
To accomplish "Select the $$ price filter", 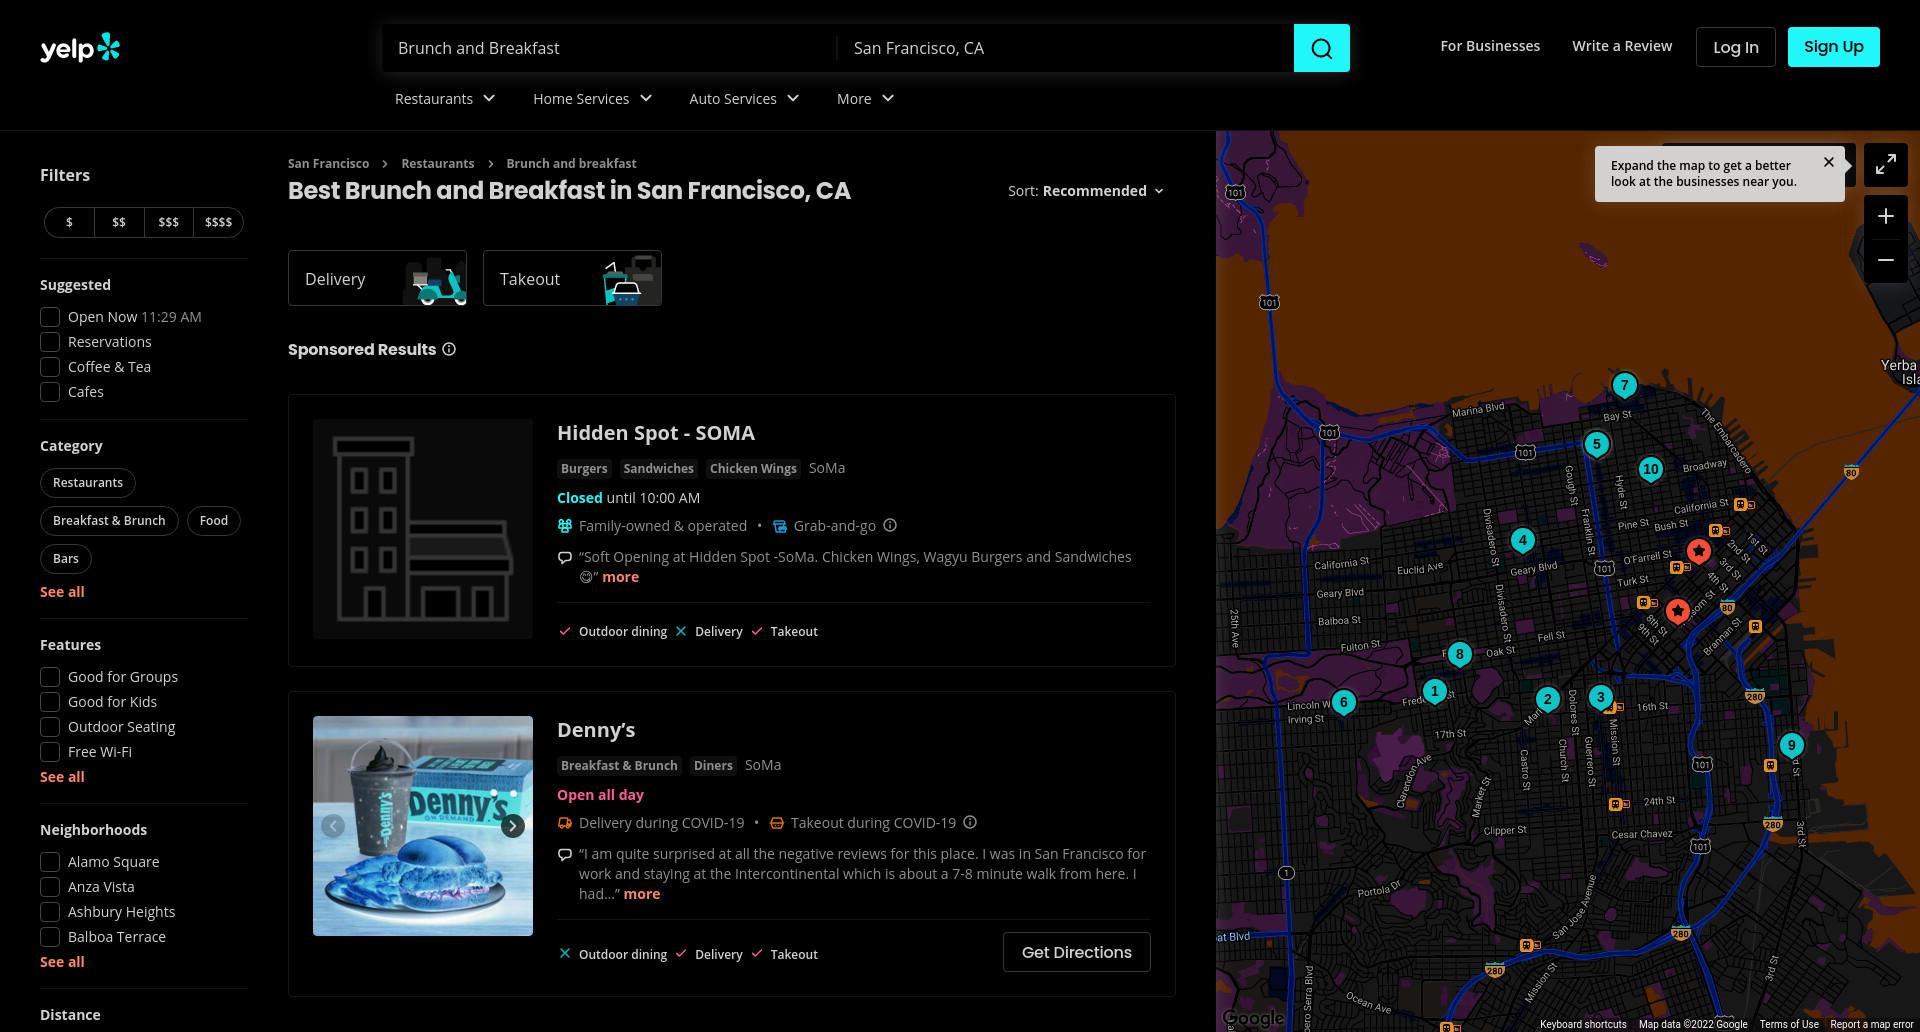I will coord(119,222).
